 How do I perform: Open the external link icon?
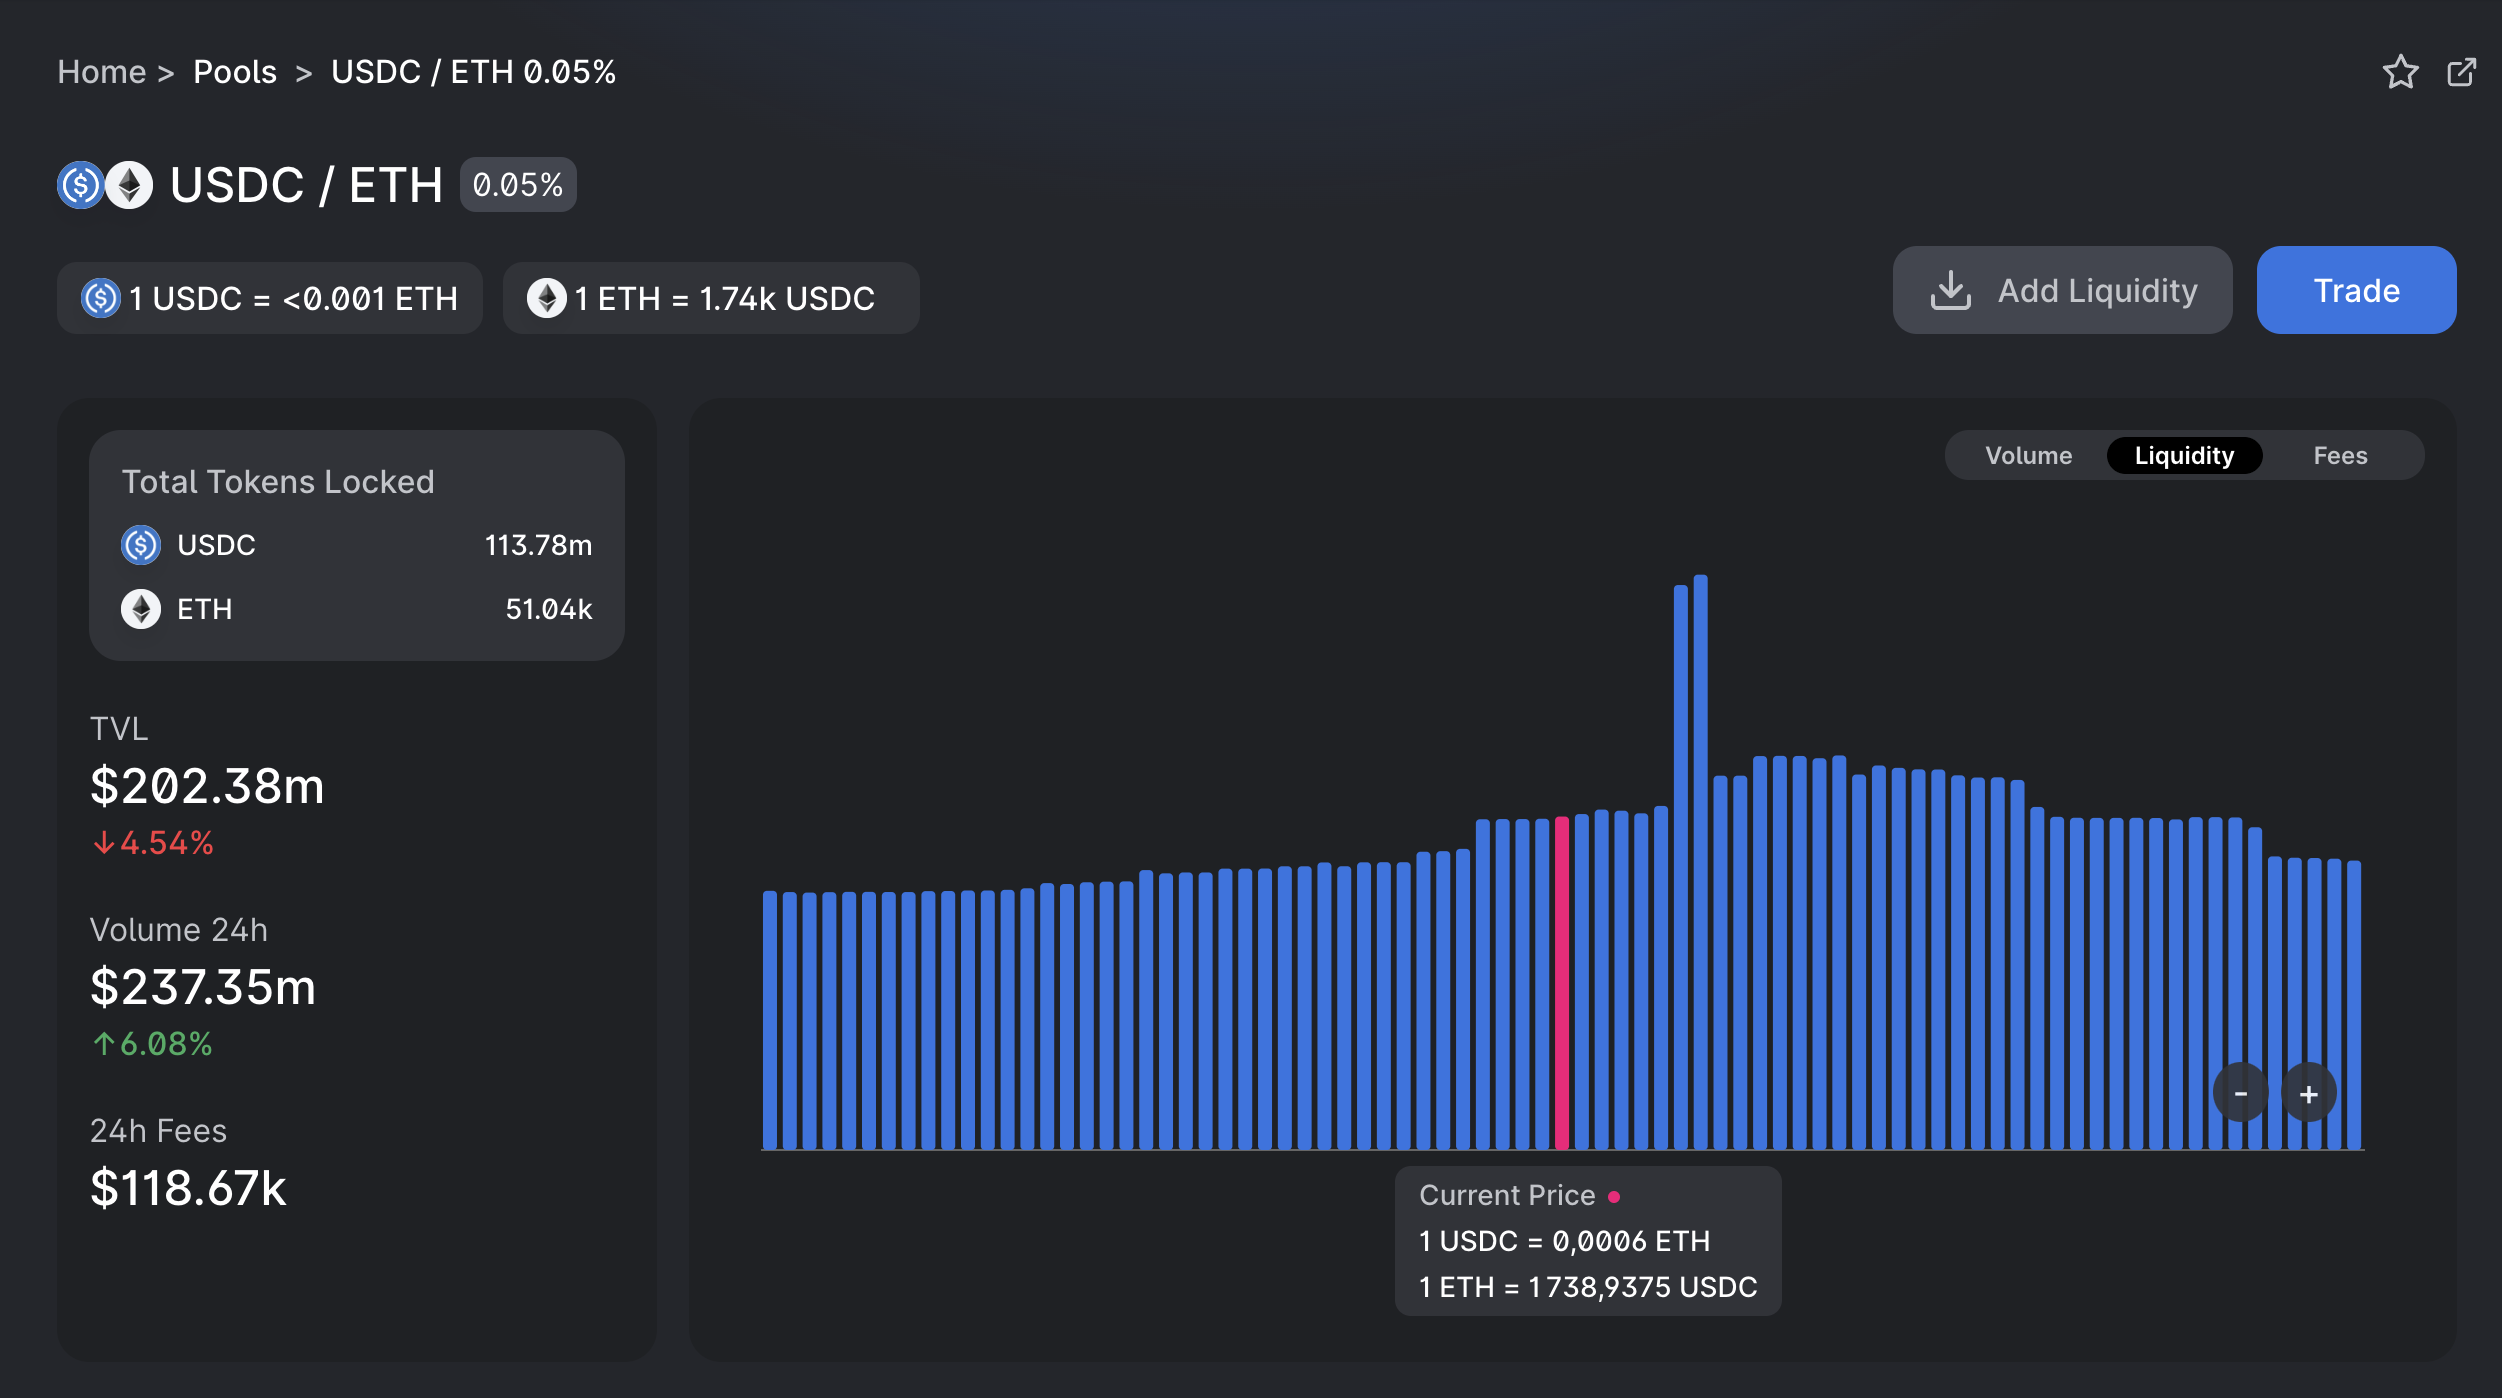tap(2461, 72)
